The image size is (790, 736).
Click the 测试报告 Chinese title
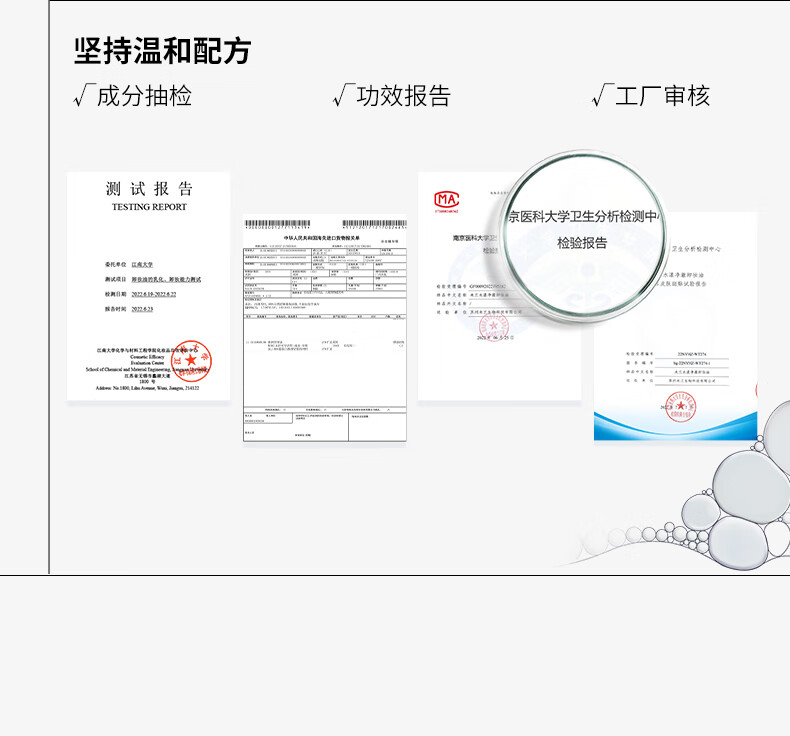tap(149, 189)
